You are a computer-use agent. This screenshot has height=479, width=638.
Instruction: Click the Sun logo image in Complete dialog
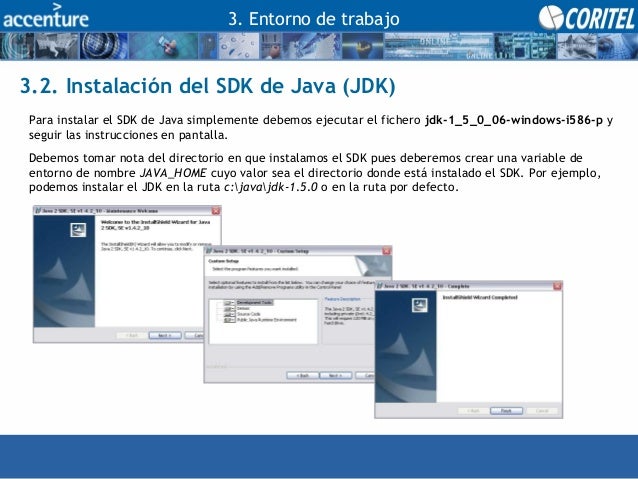(x=420, y=305)
